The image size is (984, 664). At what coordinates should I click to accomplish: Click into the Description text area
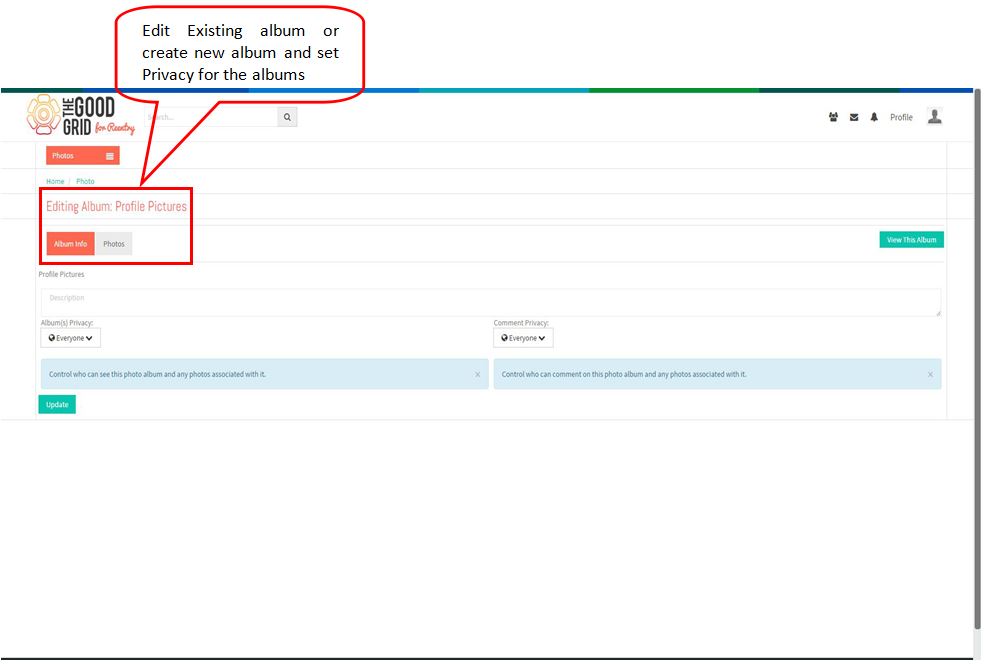point(491,303)
